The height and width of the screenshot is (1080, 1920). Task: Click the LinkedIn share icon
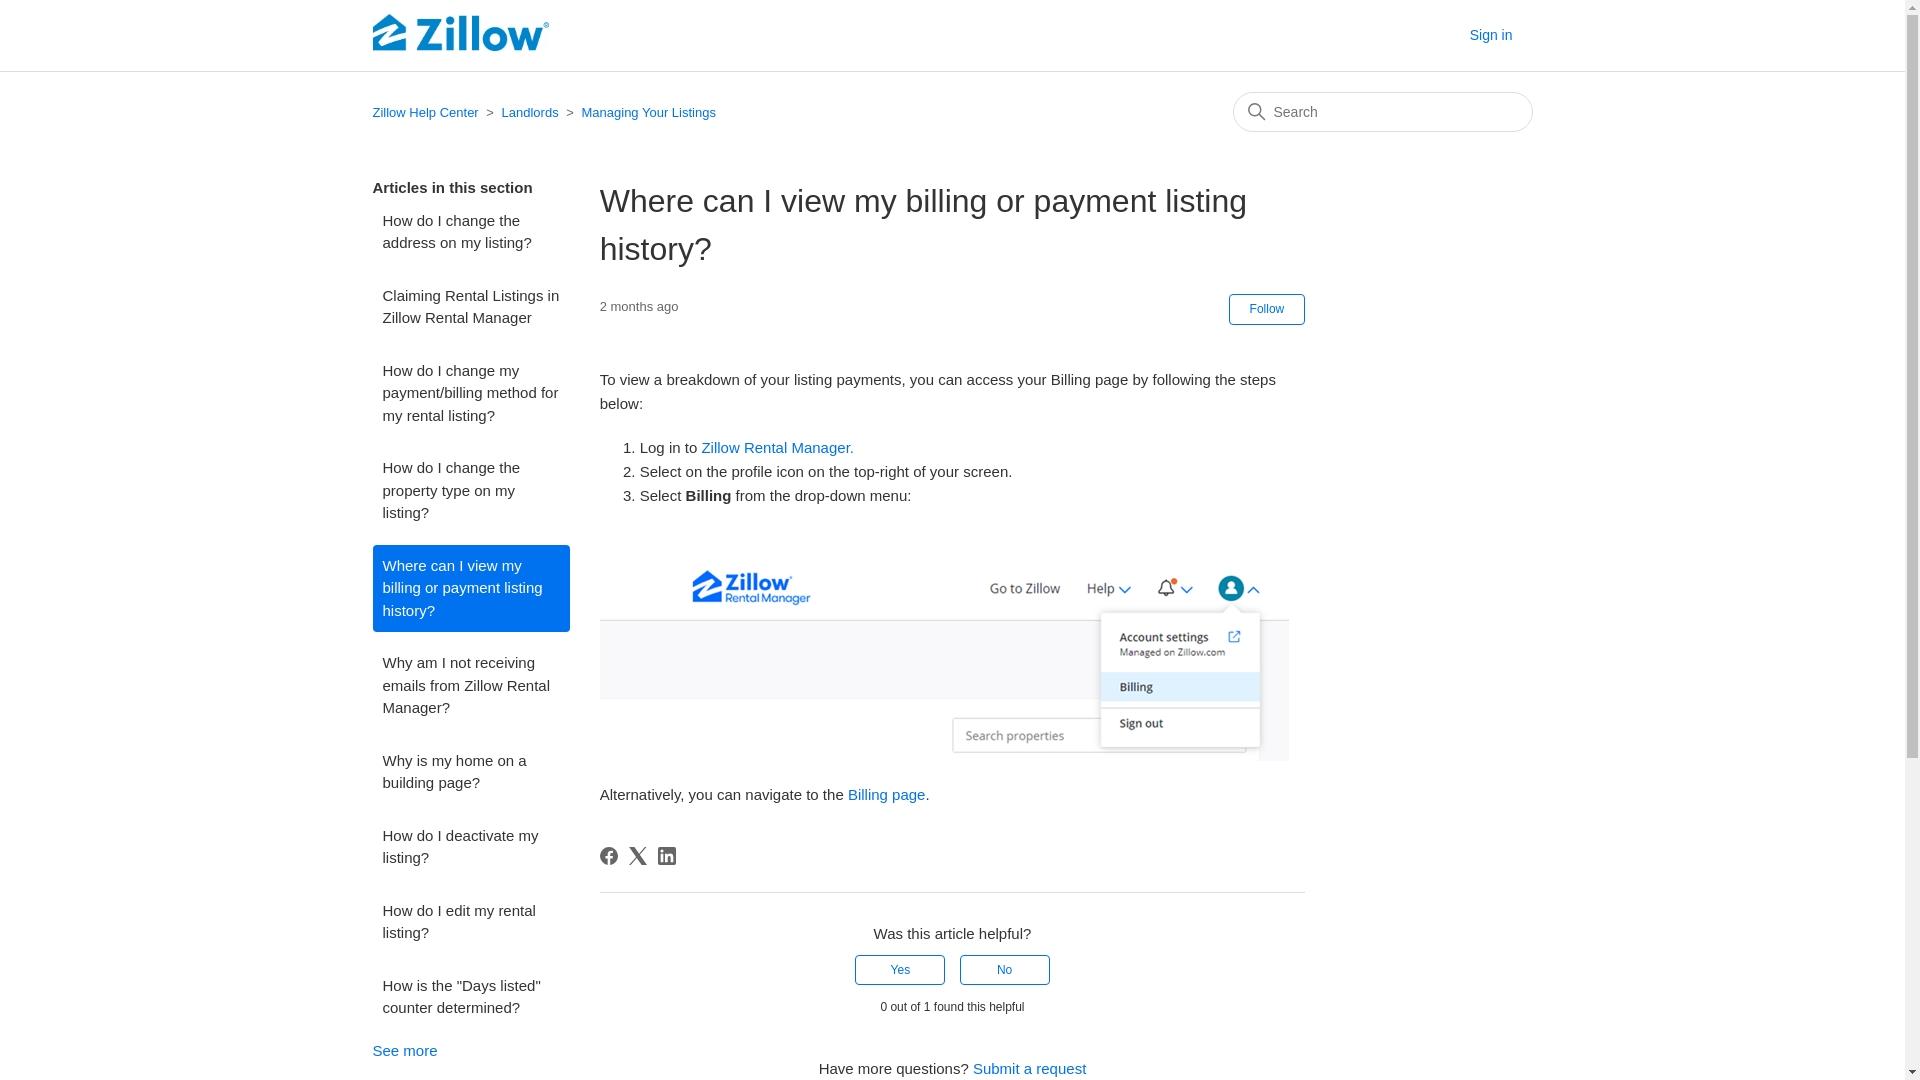pyautogui.click(x=667, y=855)
